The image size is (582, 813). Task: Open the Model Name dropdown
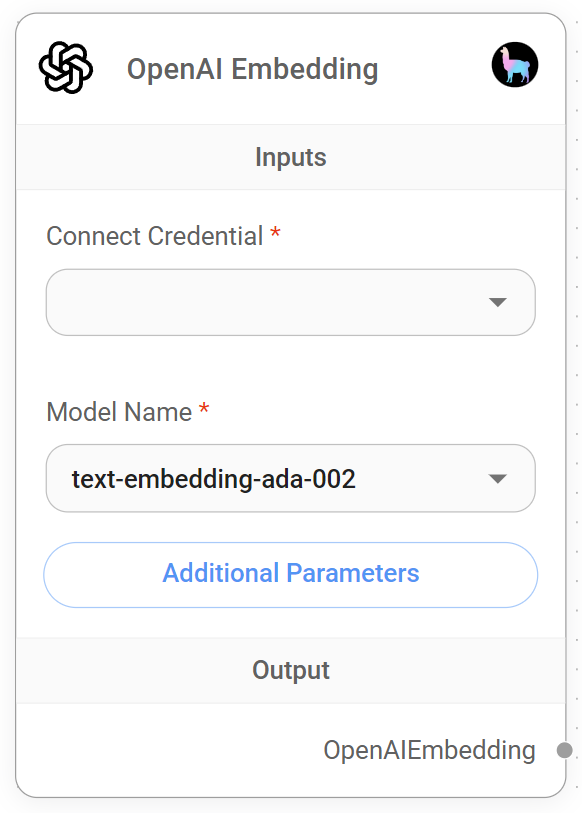(290, 478)
